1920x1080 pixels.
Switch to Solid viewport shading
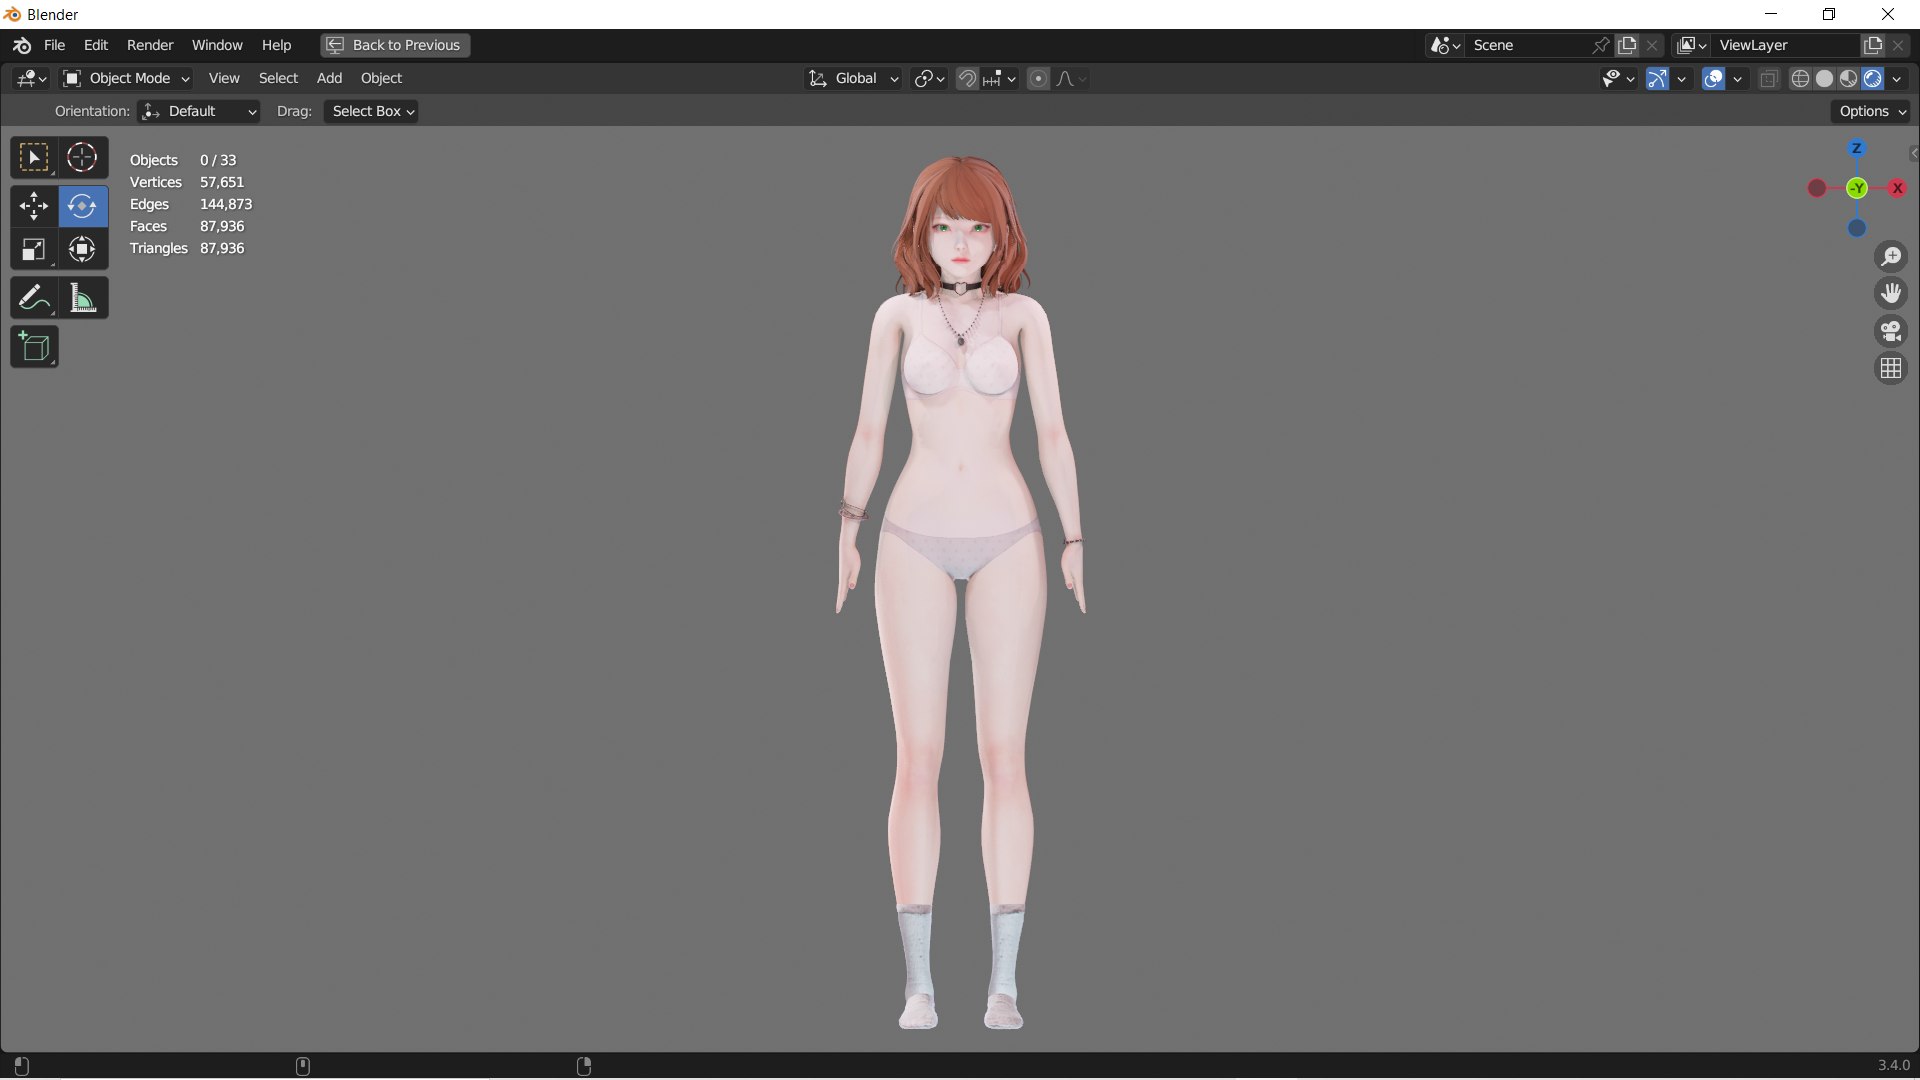point(1824,78)
